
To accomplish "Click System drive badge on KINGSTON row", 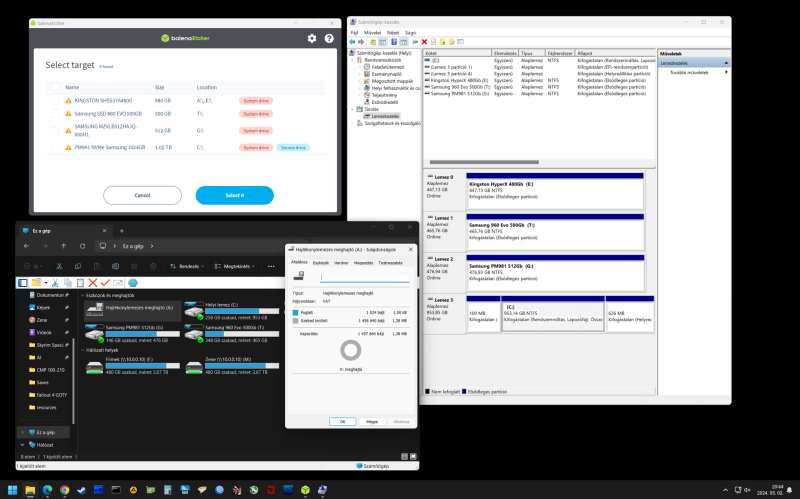I will [x=256, y=101].
